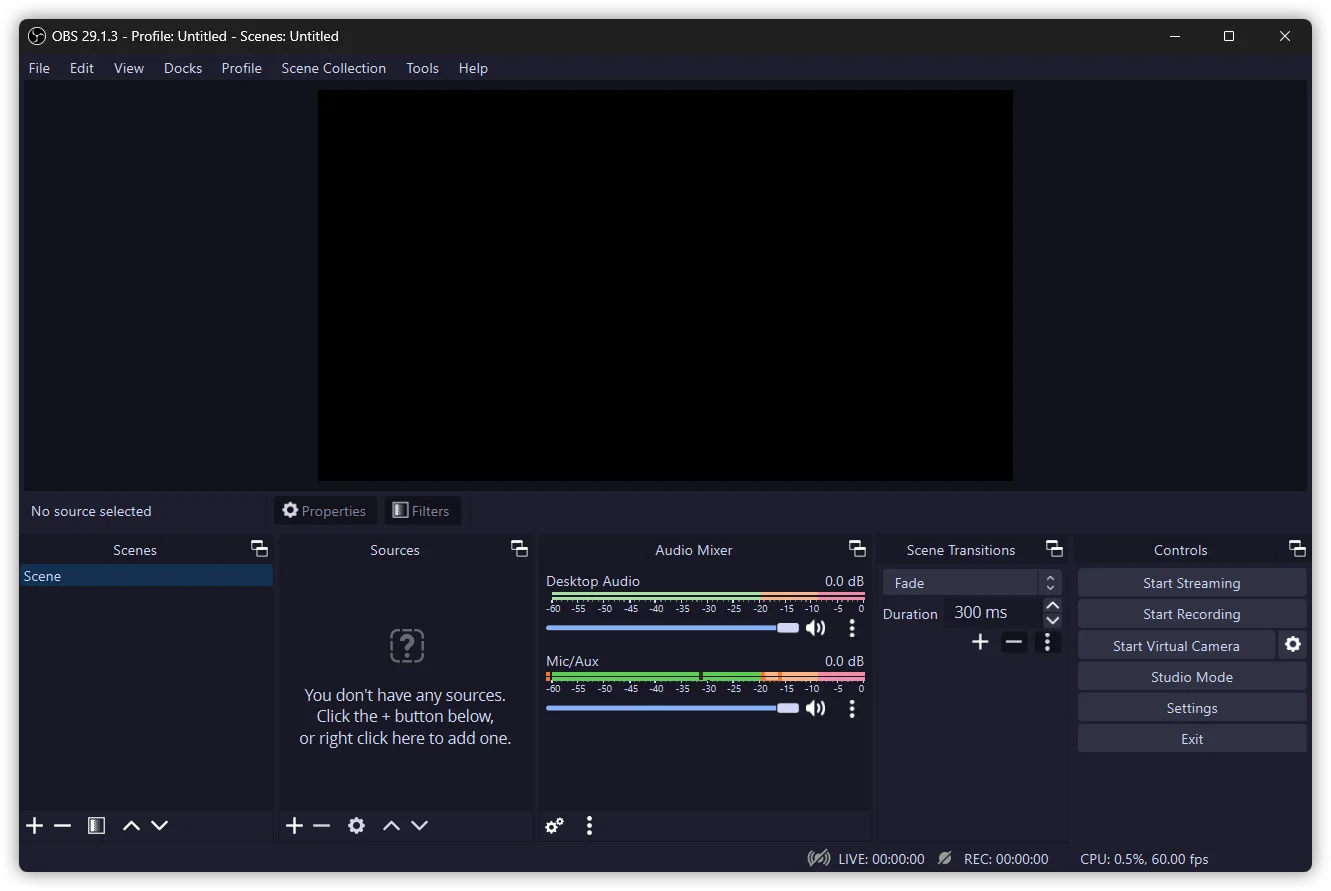
Task: Open Desktop Audio three-dot options menu
Action: click(852, 628)
